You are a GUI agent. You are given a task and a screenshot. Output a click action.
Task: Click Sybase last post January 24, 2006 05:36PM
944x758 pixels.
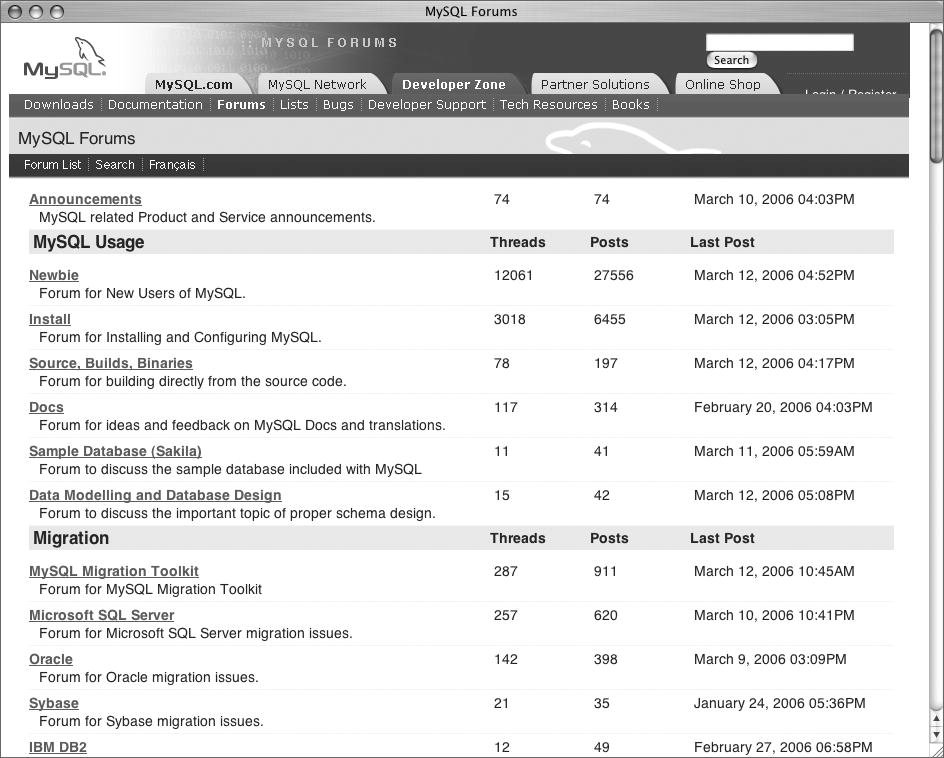pyautogui.click(x=779, y=703)
